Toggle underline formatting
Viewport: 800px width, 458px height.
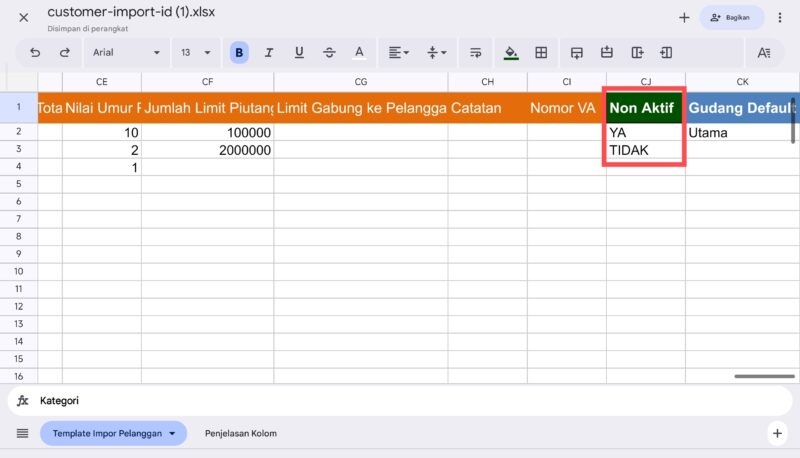299,53
